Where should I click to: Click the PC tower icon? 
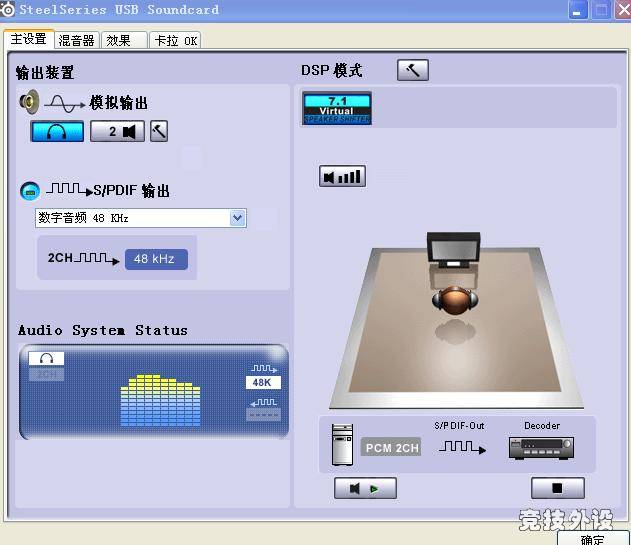[x=342, y=445]
